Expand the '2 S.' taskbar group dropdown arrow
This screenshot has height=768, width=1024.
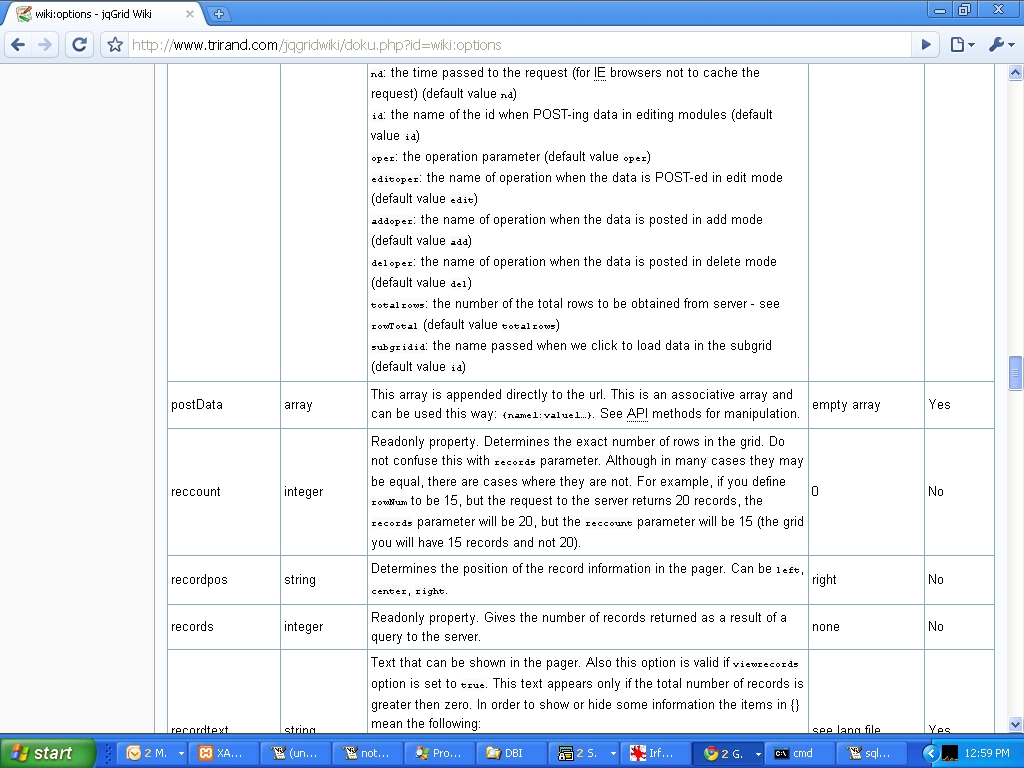pyautogui.click(x=613, y=753)
